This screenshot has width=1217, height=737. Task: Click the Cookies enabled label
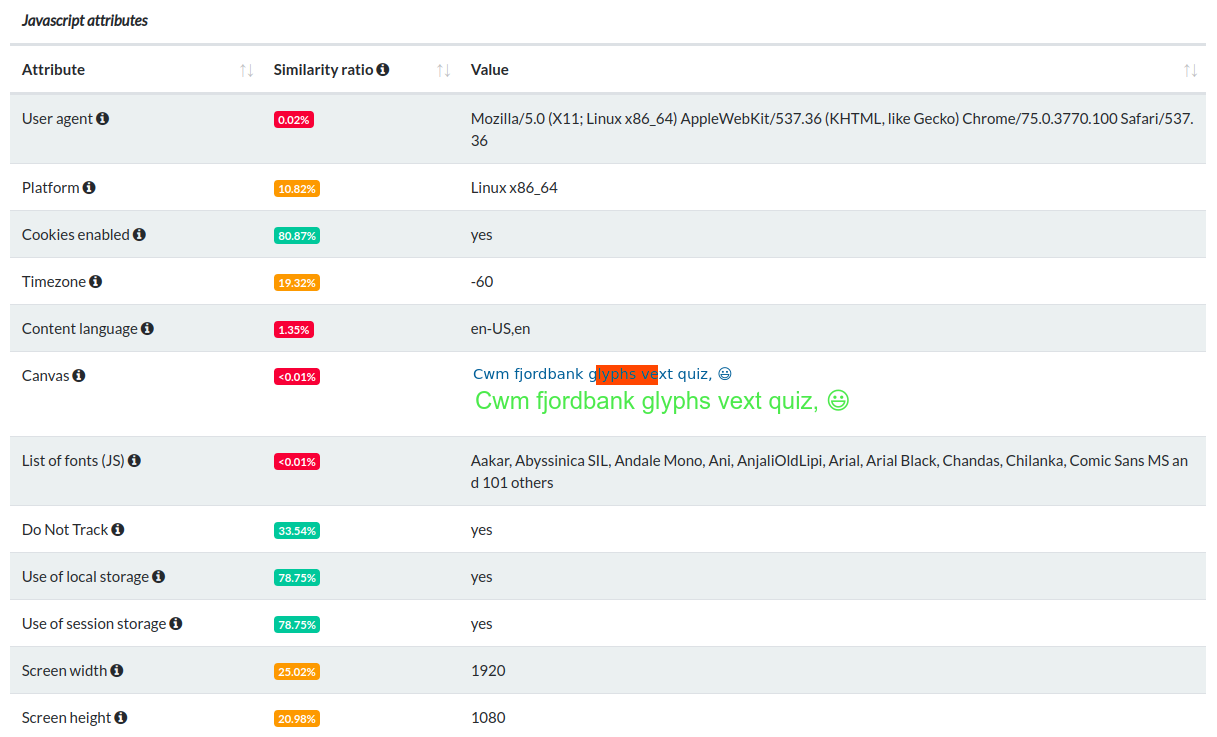(76, 234)
